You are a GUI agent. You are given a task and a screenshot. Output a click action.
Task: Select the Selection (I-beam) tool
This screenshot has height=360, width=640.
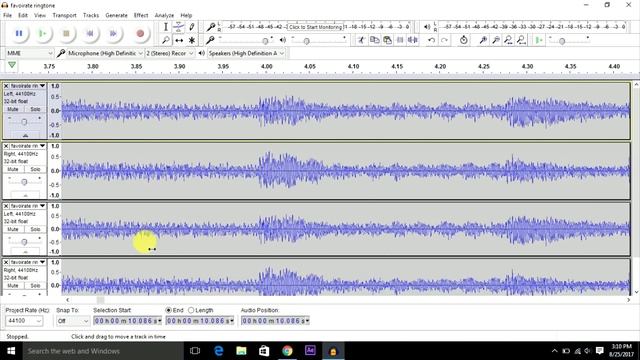click(166, 27)
